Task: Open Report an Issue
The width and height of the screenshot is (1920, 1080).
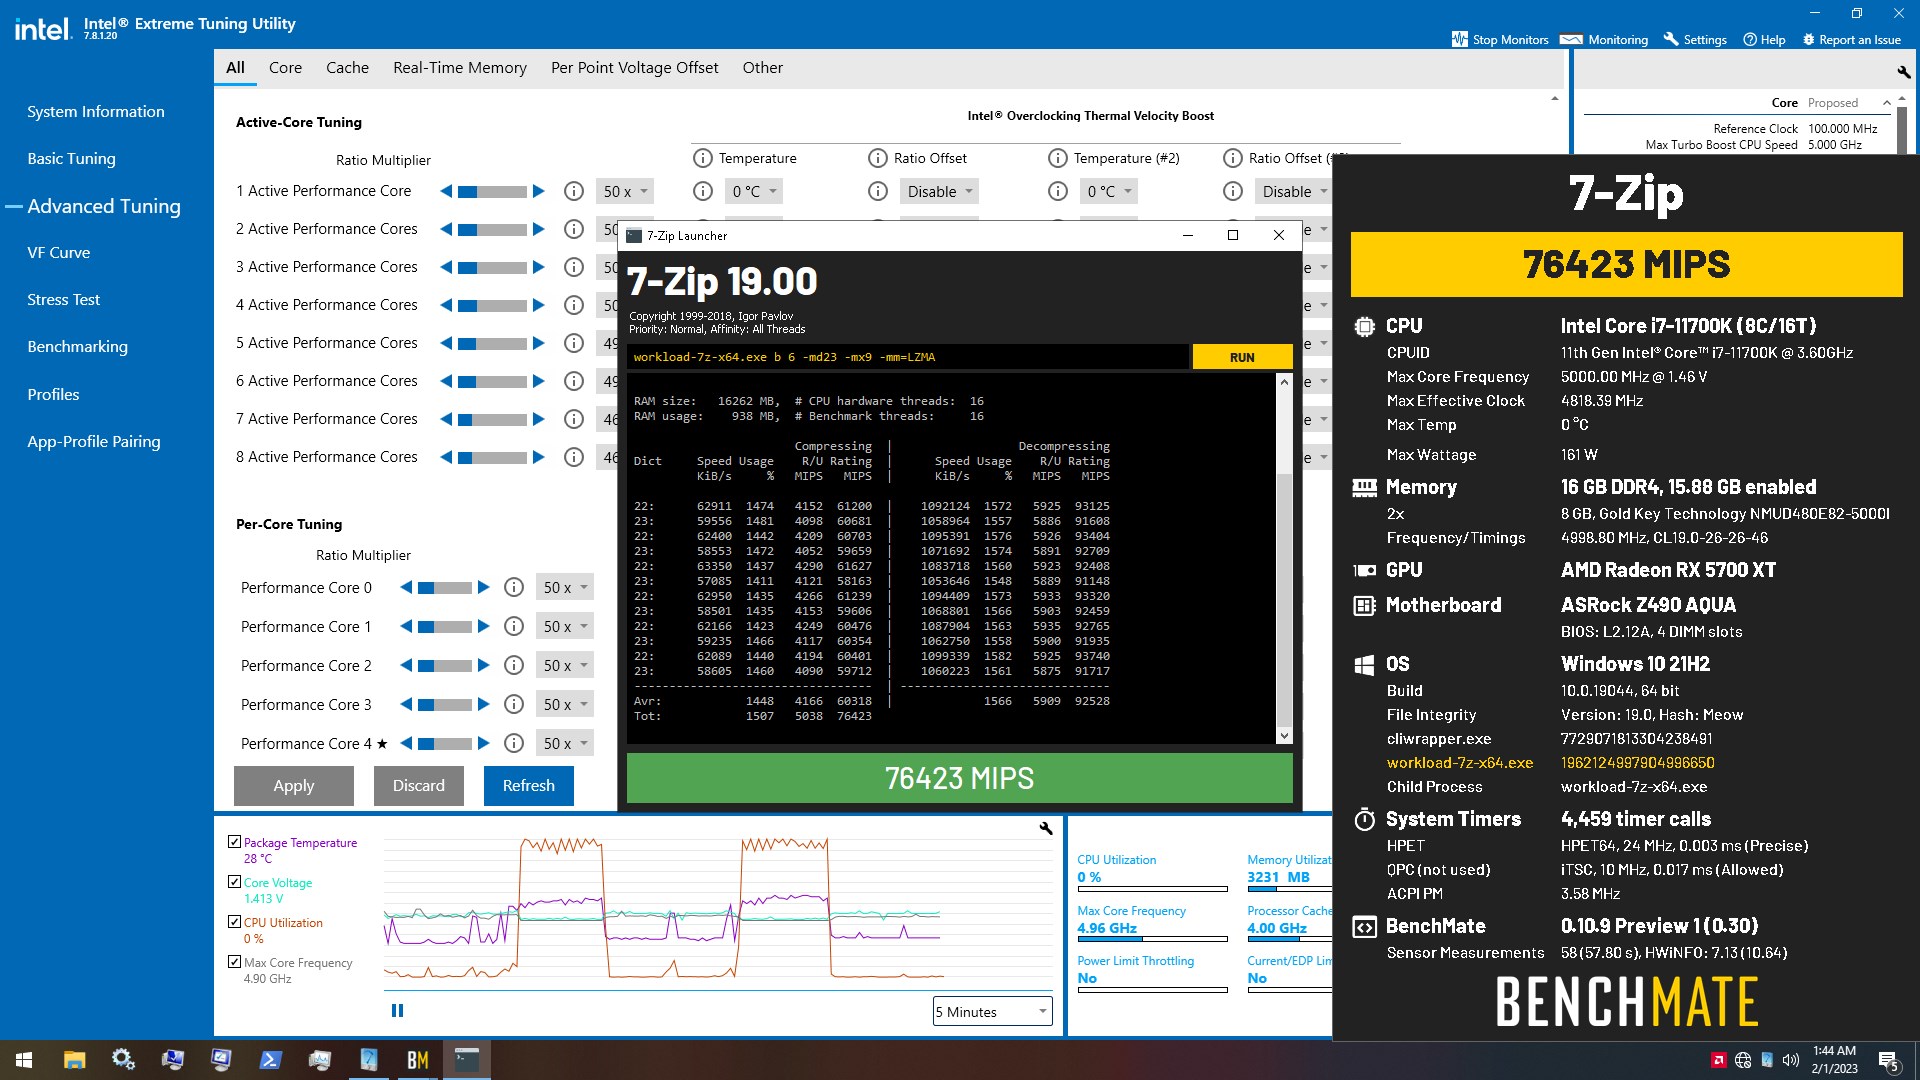Action: [x=1851, y=40]
